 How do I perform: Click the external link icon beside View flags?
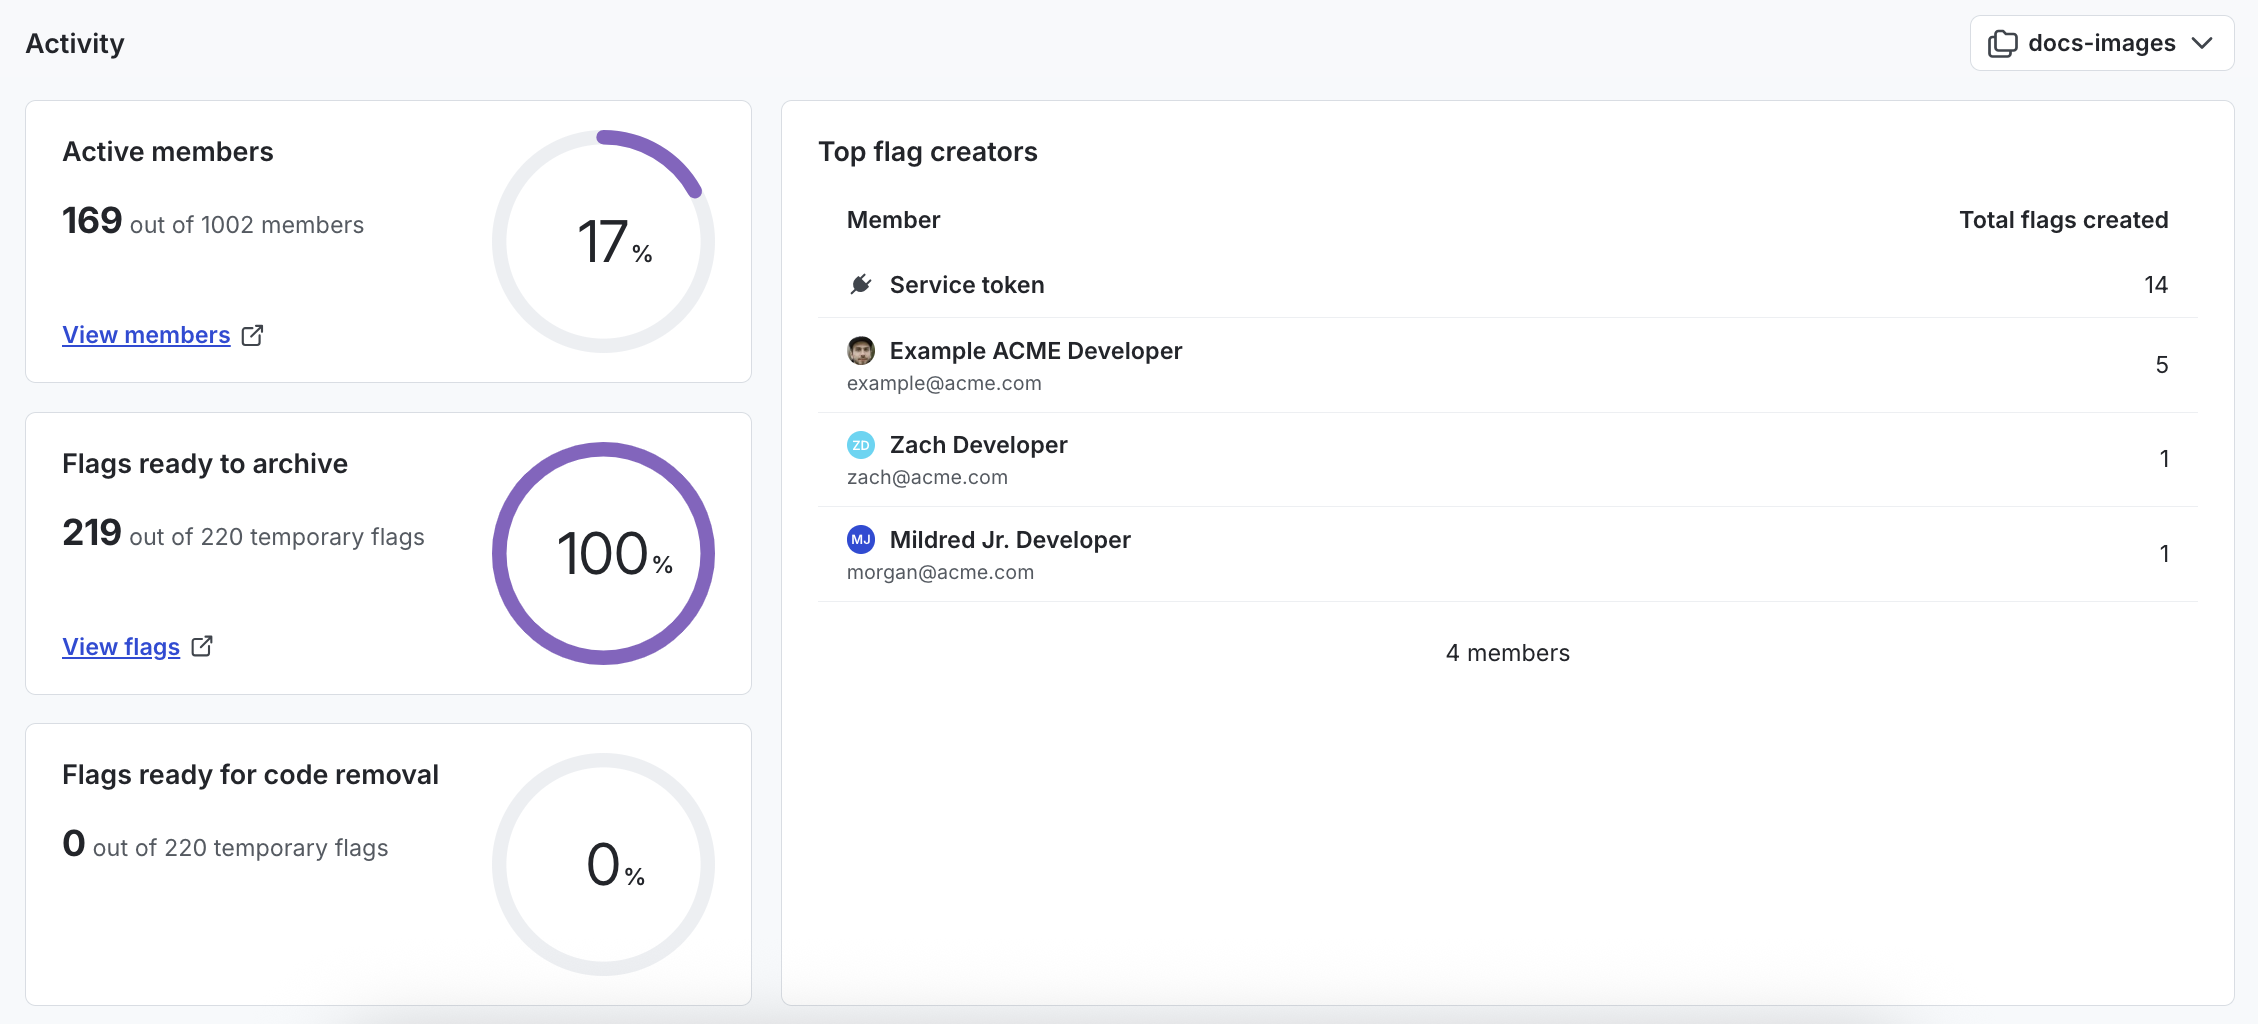coord(203,647)
